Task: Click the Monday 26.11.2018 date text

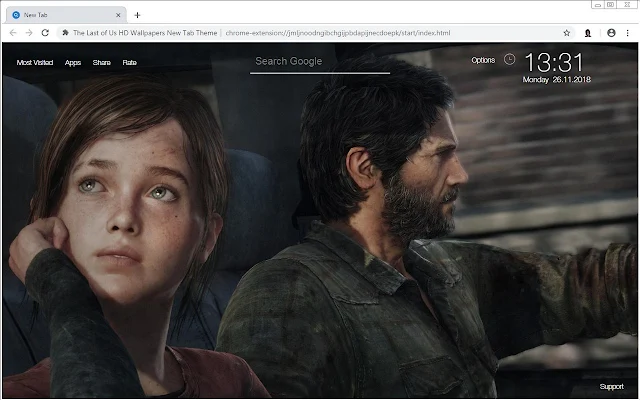Action: [557, 80]
